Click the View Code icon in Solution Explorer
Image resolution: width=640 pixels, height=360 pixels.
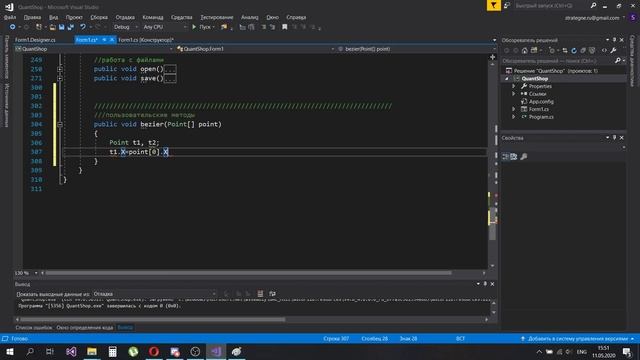tap(604, 51)
